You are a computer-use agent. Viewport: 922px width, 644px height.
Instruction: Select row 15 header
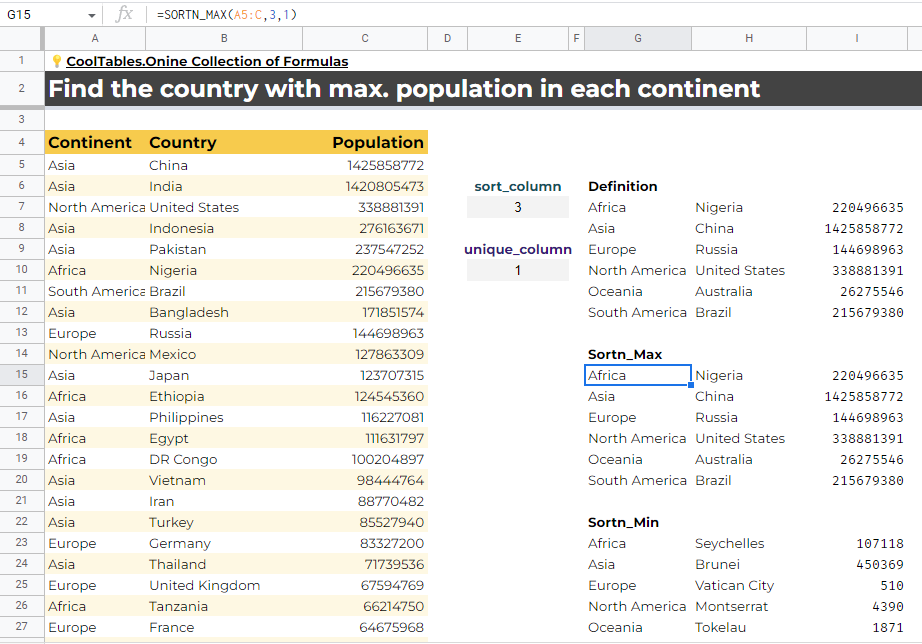pos(22,375)
